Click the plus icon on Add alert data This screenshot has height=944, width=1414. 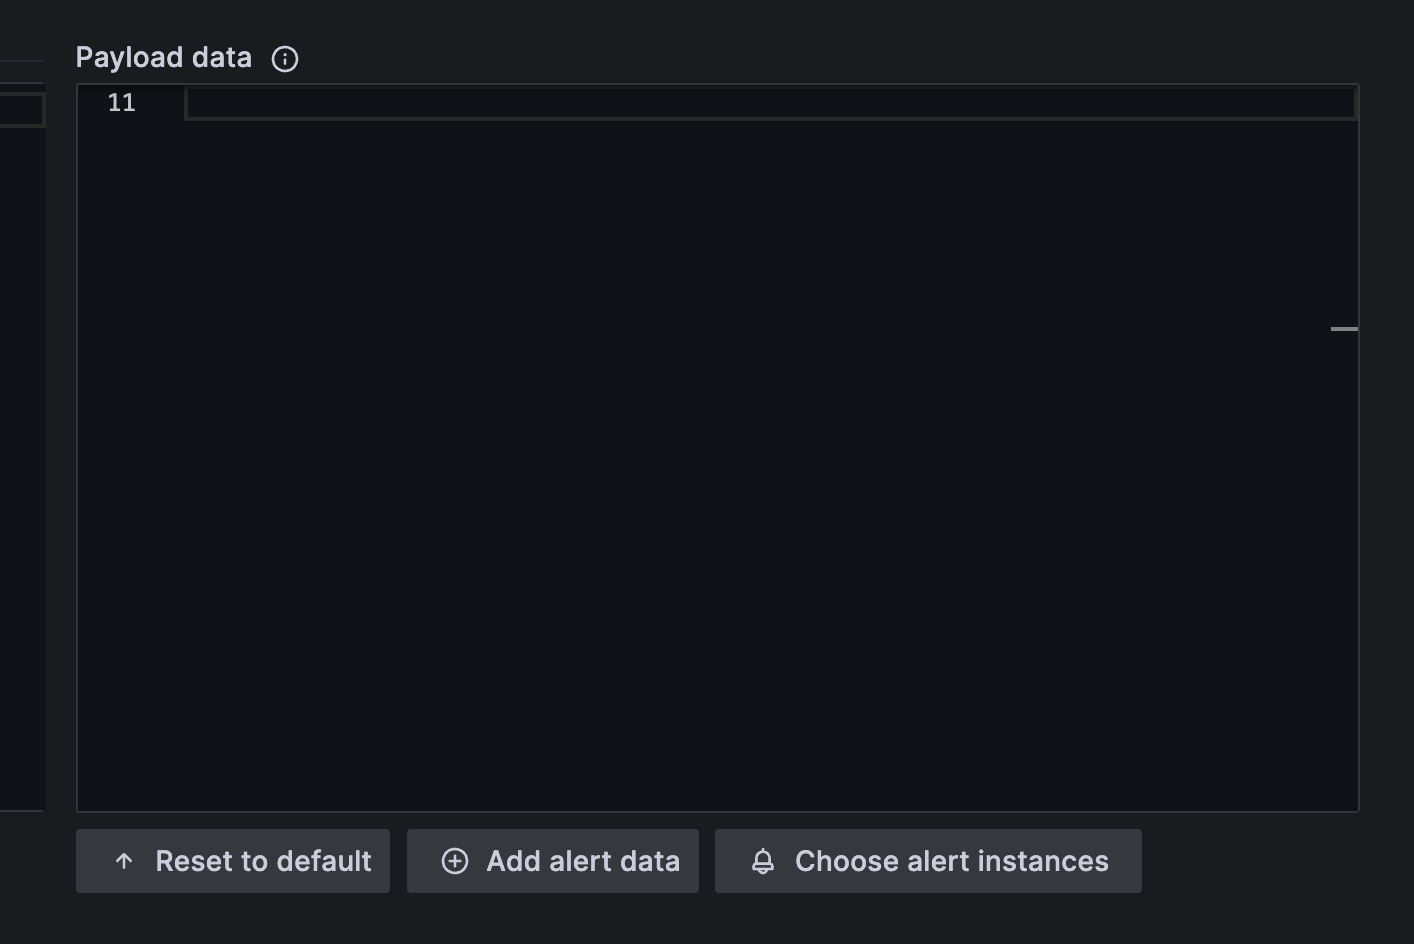point(455,860)
